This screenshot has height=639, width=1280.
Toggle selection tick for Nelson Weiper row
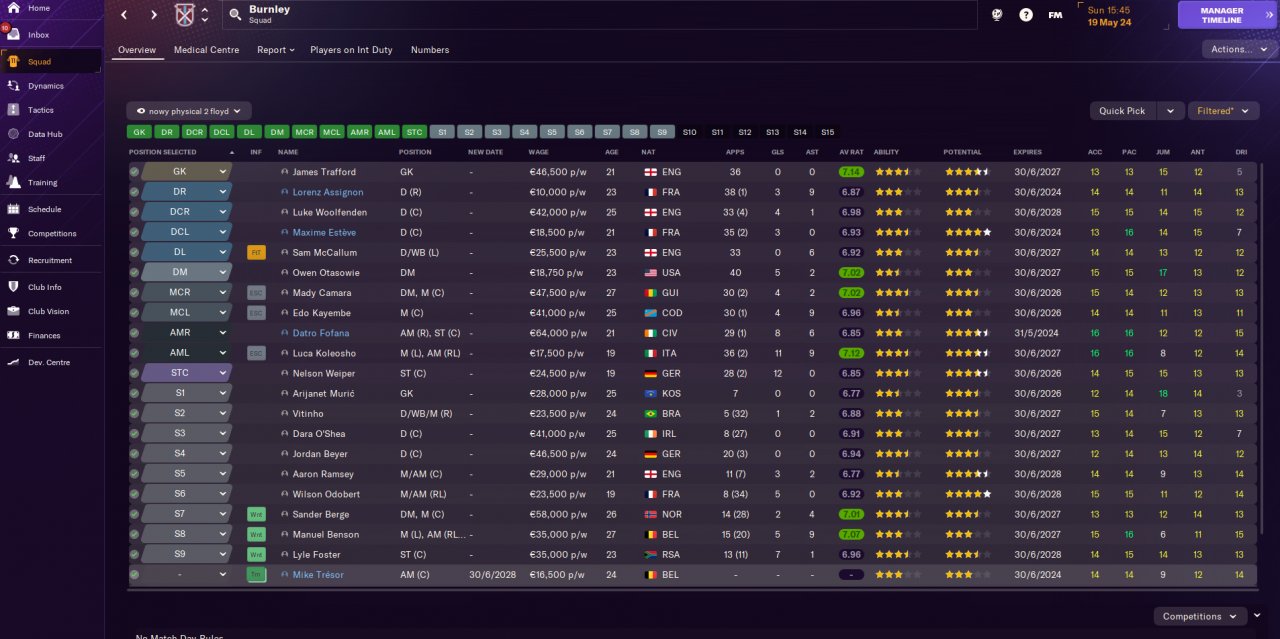[134, 373]
